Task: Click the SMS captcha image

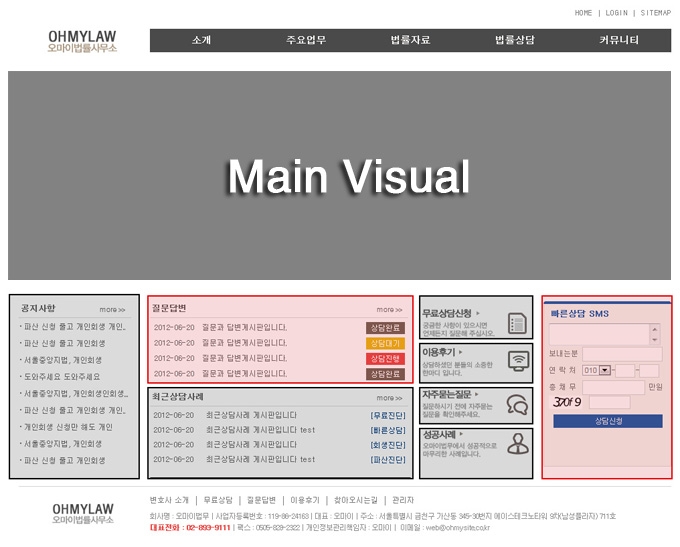Action: coord(567,402)
